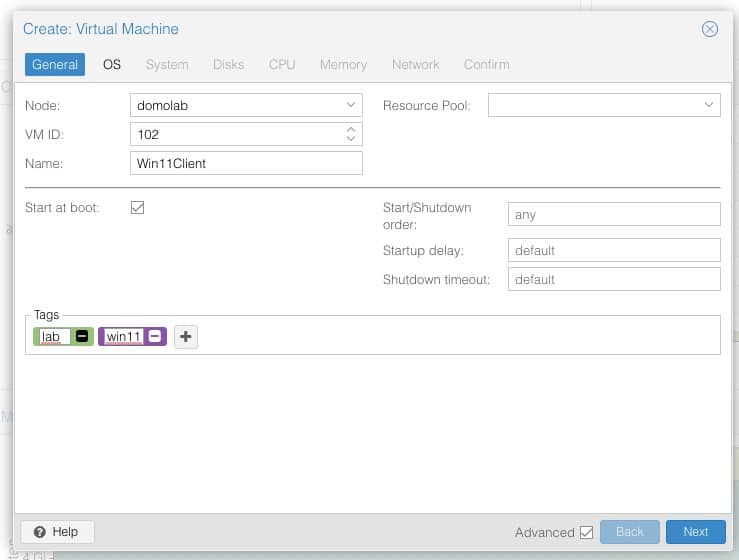Viewport: 739px width, 560px height.
Task: Increment the VM ID with up arrow
Action: [351, 129]
